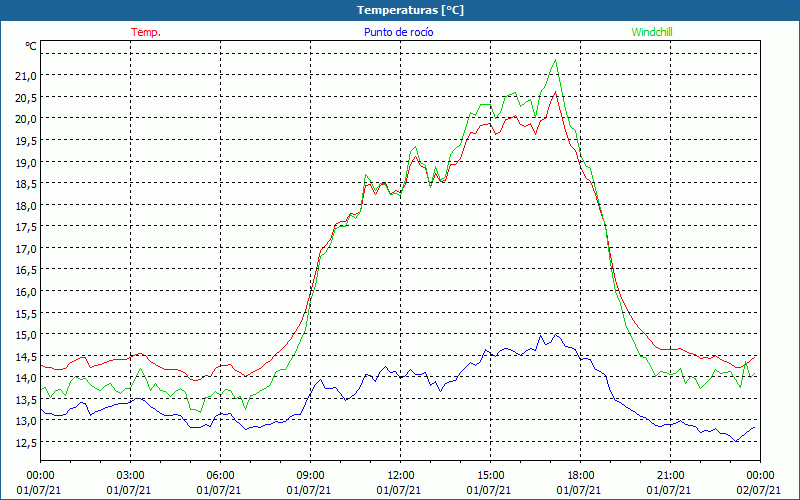Viewport: 800px width, 500px height.
Task: Click the '18,0' y-axis value
Action: click(27, 206)
